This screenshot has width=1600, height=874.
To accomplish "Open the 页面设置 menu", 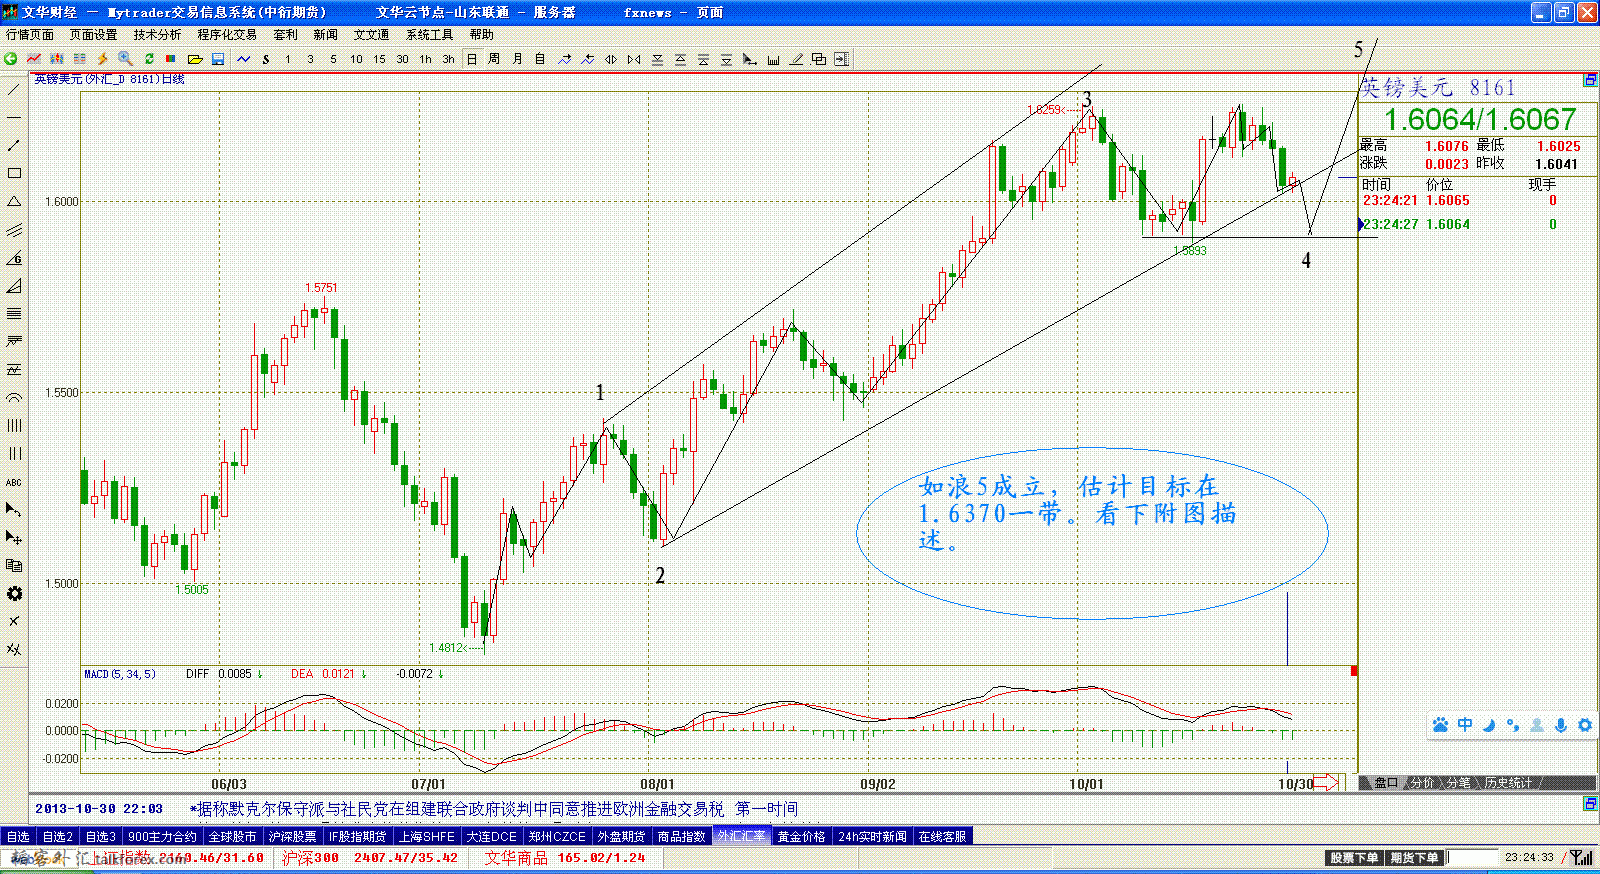I will click(94, 34).
